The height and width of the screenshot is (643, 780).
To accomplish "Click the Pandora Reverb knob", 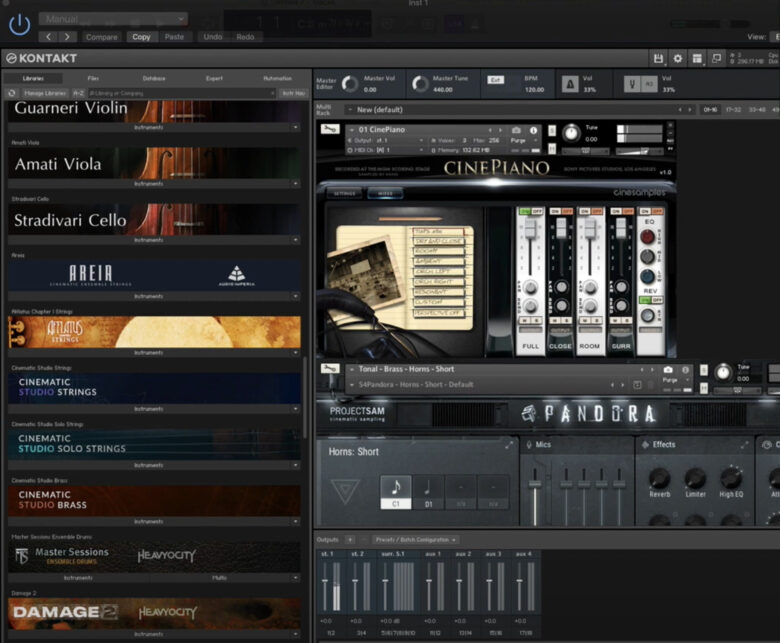I will click(659, 478).
